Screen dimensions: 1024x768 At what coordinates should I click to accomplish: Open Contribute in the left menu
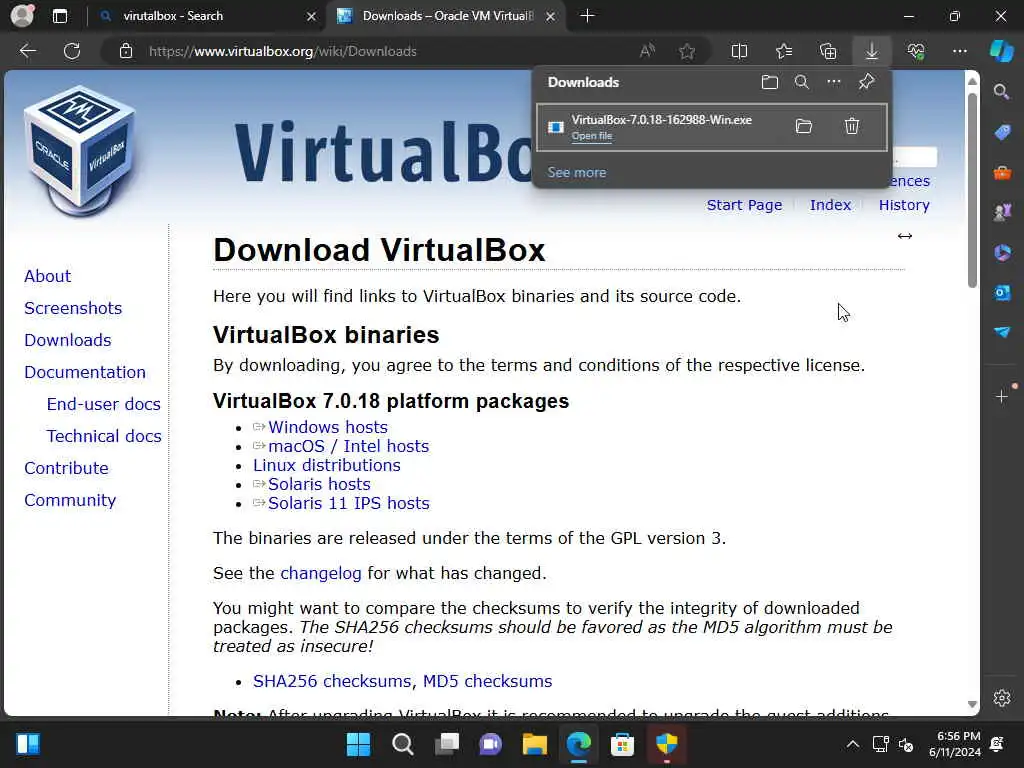pyautogui.click(x=67, y=468)
